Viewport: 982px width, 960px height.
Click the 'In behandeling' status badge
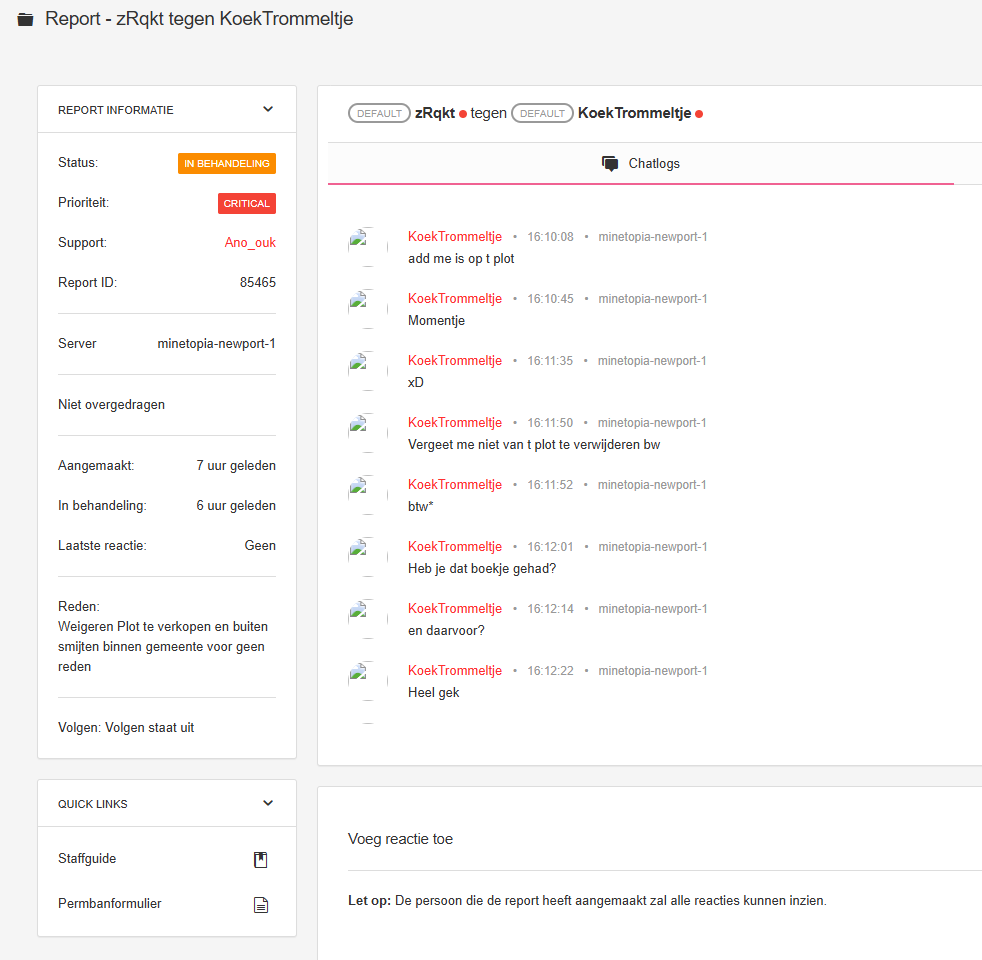click(227, 163)
